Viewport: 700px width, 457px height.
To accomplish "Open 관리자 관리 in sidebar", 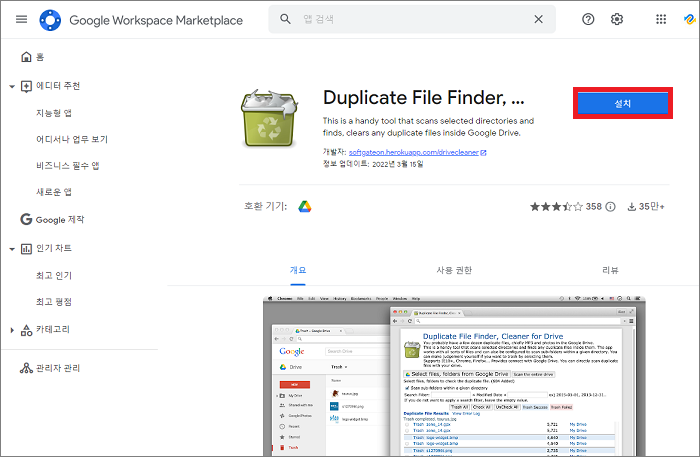I will tap(58, 368).
